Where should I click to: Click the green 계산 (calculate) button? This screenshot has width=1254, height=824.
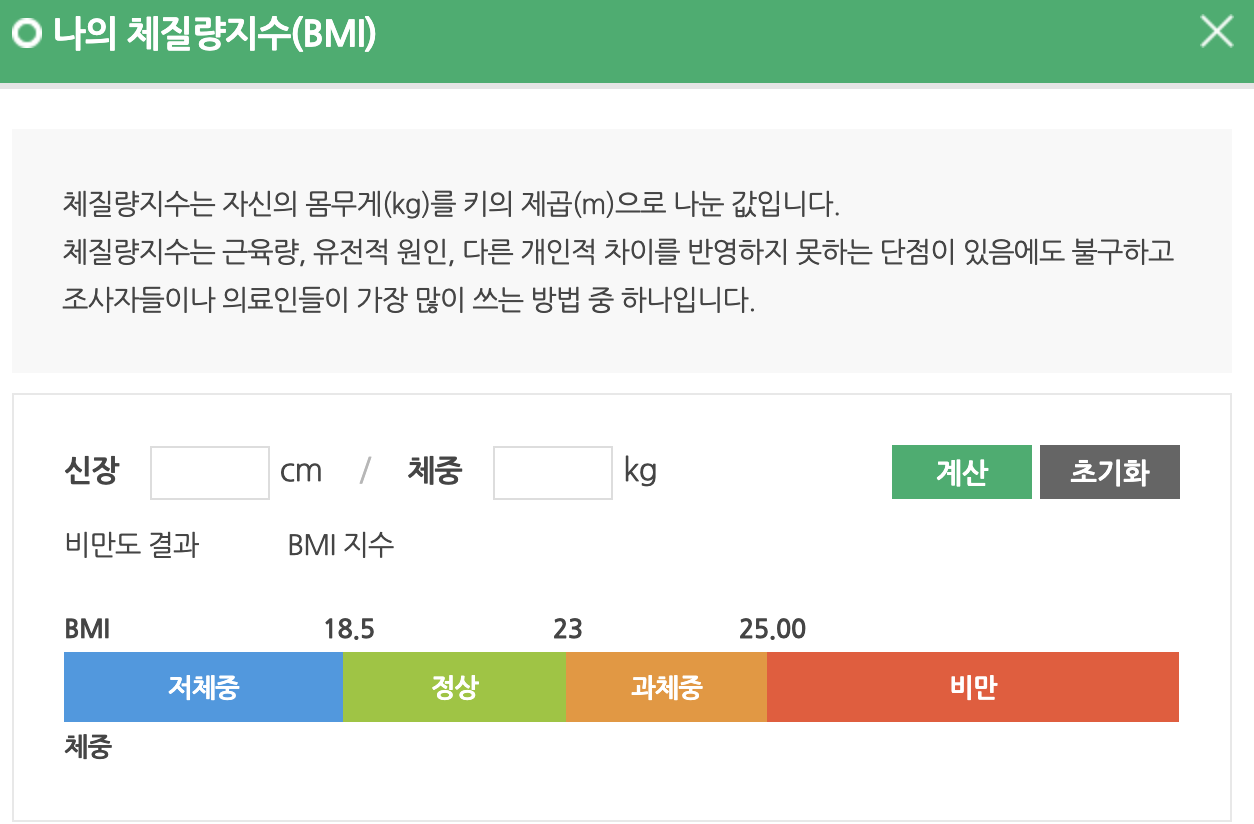point(961,471)
